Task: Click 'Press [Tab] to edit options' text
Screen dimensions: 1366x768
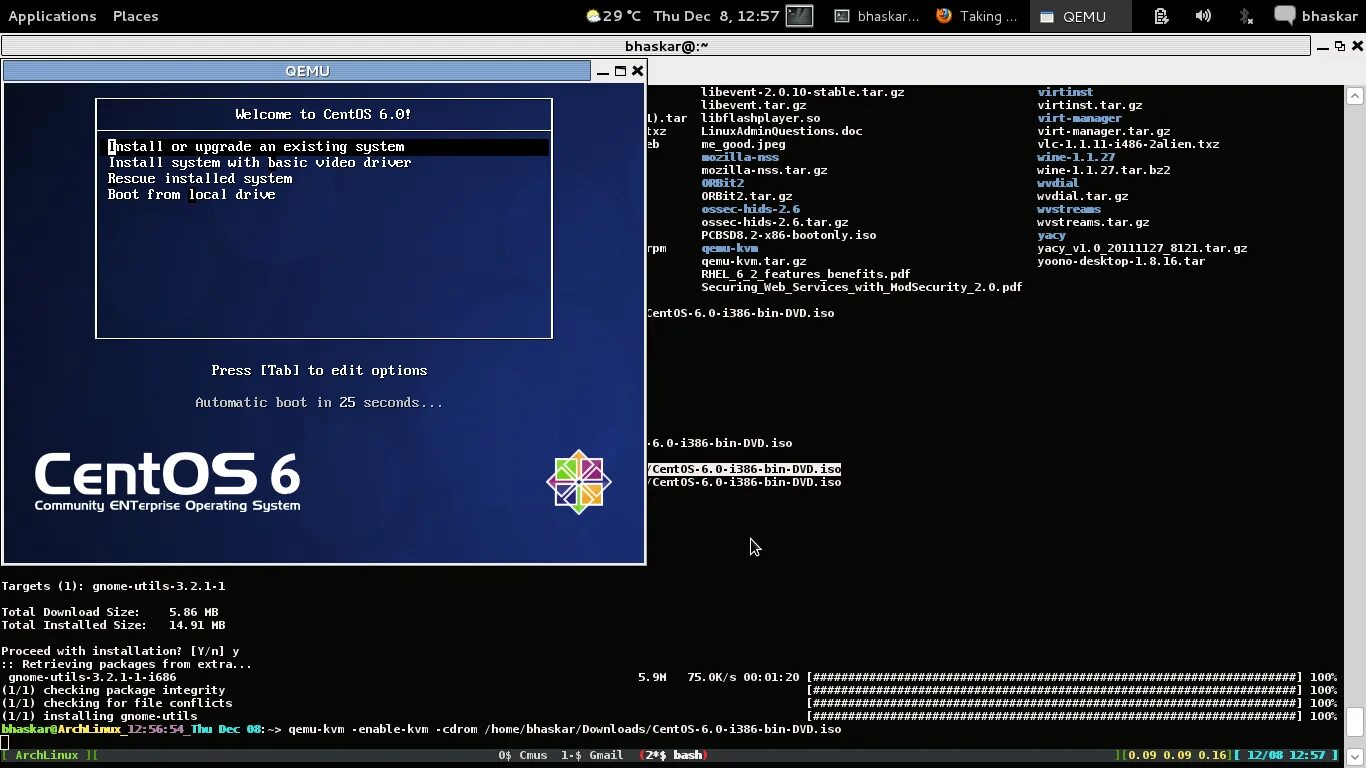Action: pos(319,370)
